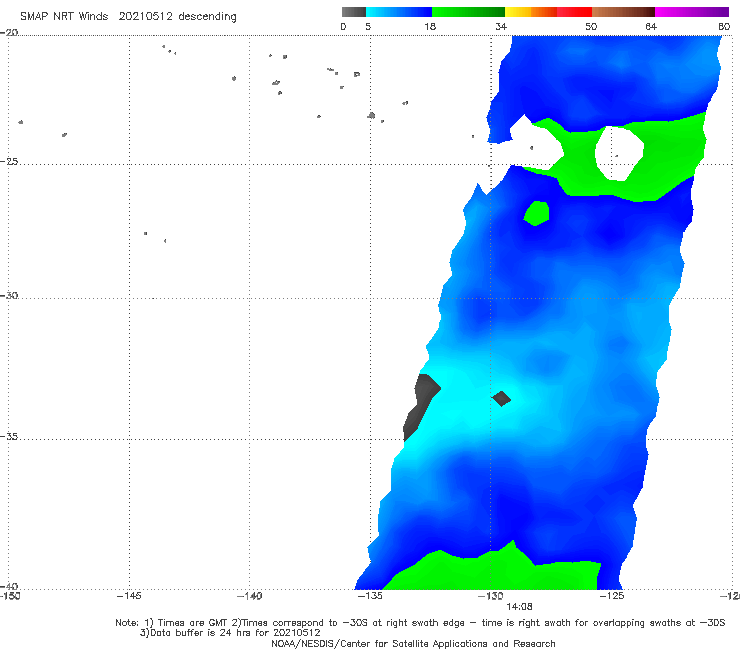Viewport: 740px width, 650px height.
Task: Click the "14:08" swath time label
Action: tap(519, 607)
